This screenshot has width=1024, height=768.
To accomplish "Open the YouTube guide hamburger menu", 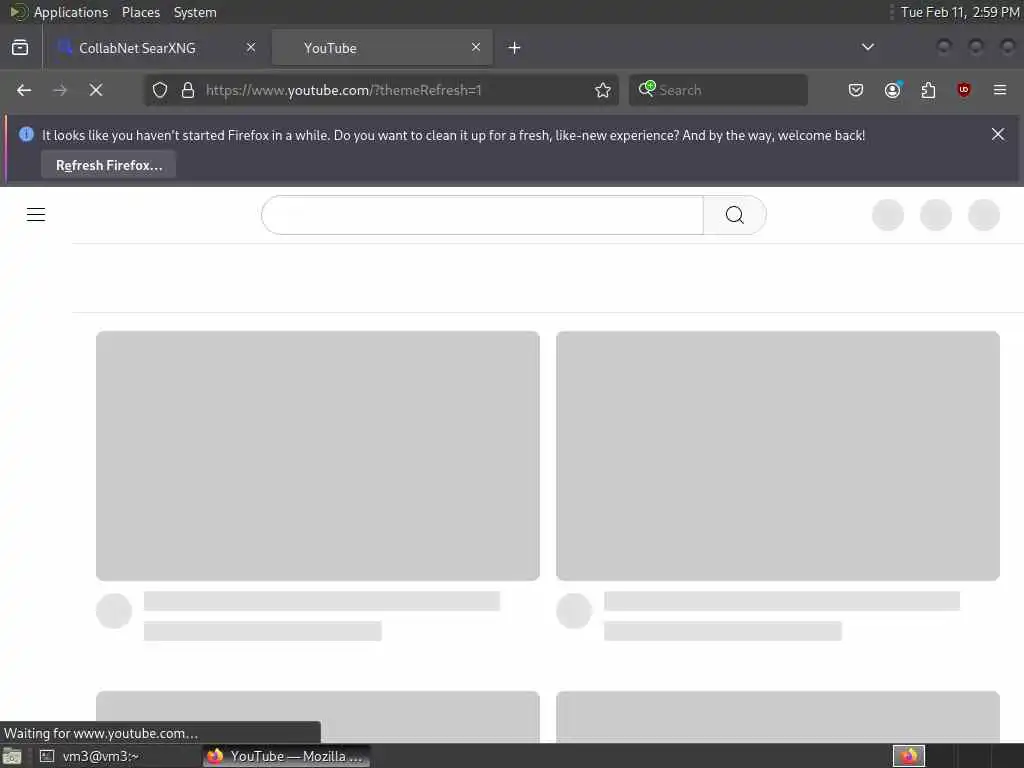I will coord(36,214).
